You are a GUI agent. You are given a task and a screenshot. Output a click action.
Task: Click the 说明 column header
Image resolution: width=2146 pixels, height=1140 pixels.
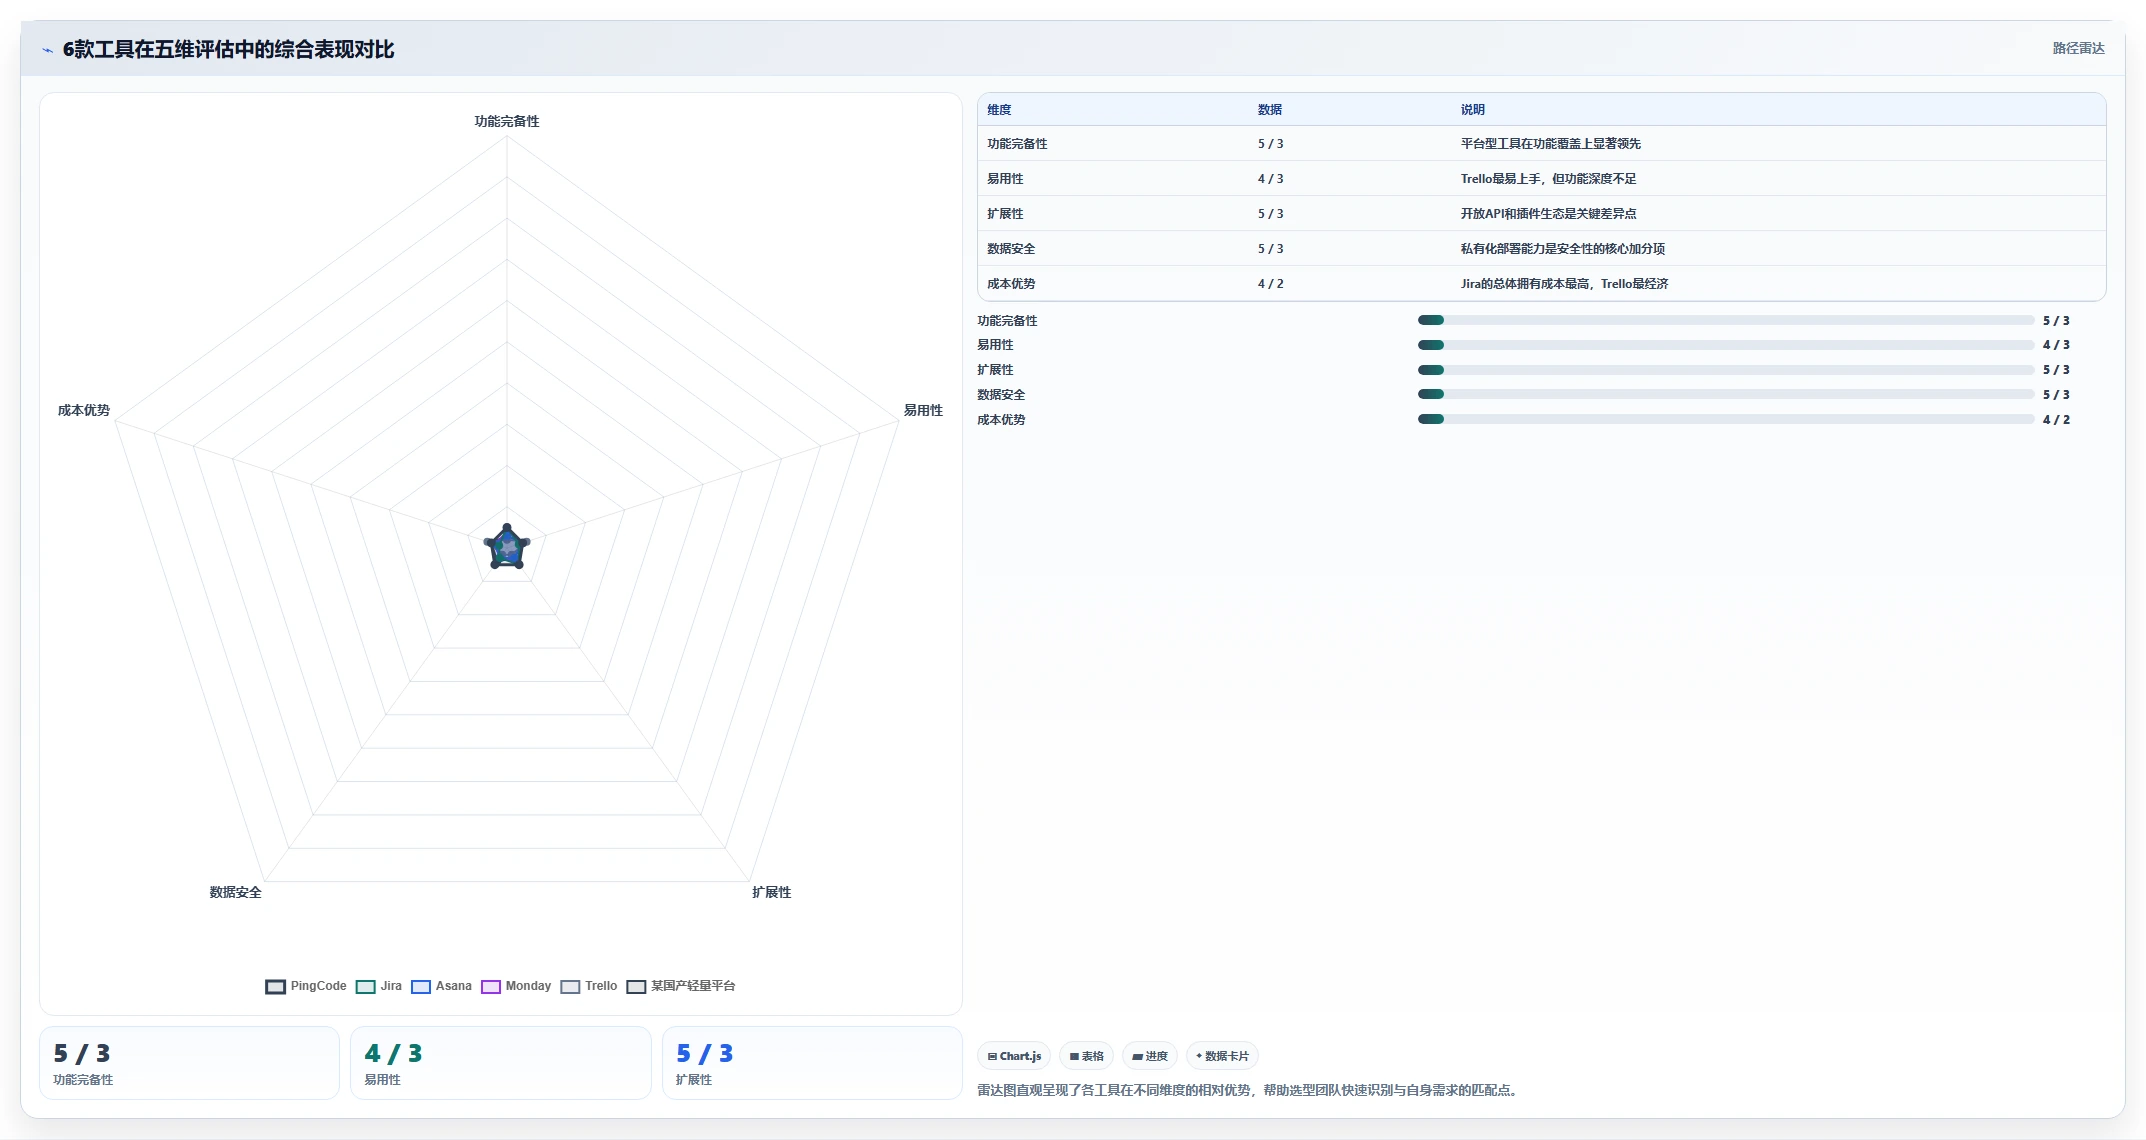click(1472, 110)
